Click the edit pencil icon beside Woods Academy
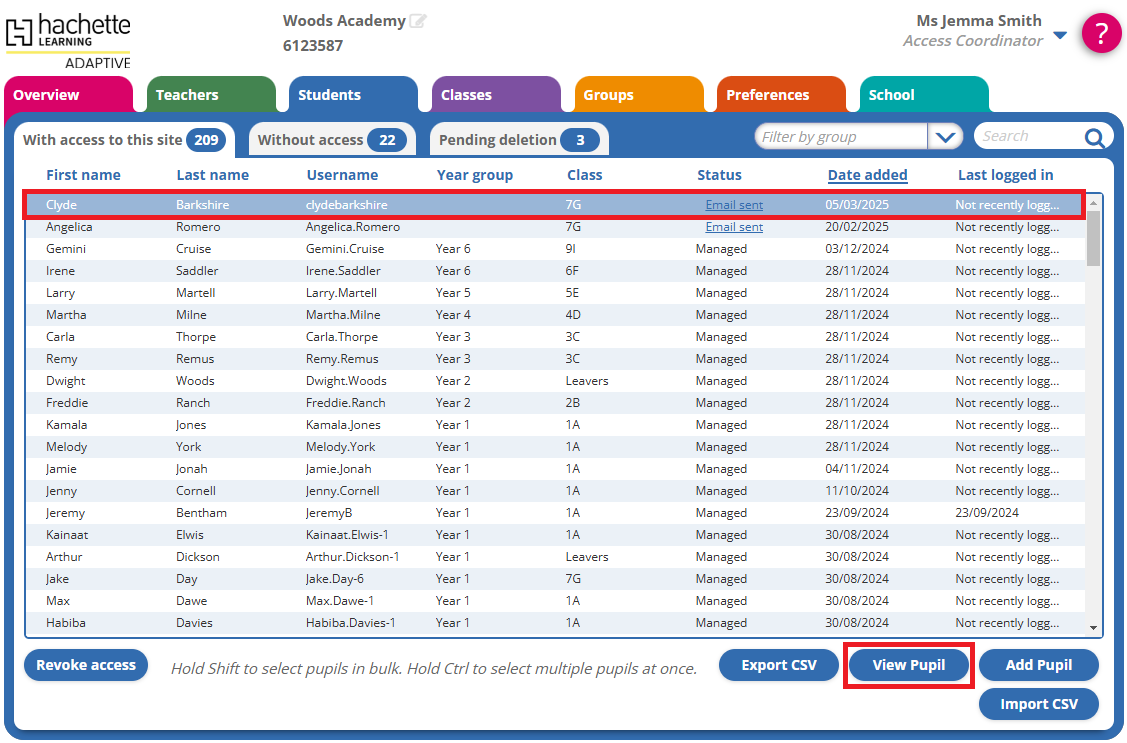This screenshot has width=1127, height=743. pos(418,21)
